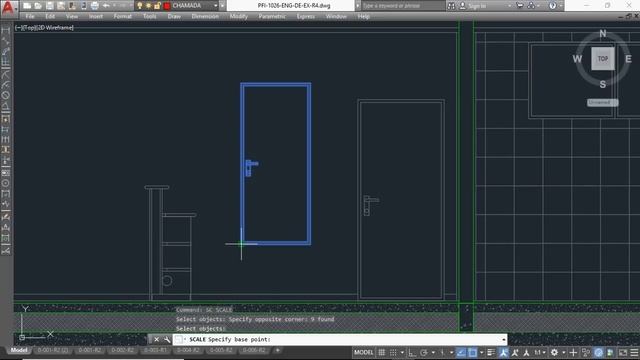Toggle AutoScale annotation icon in status bar
This screenshot has width=640, height=360.
(515, 352)
